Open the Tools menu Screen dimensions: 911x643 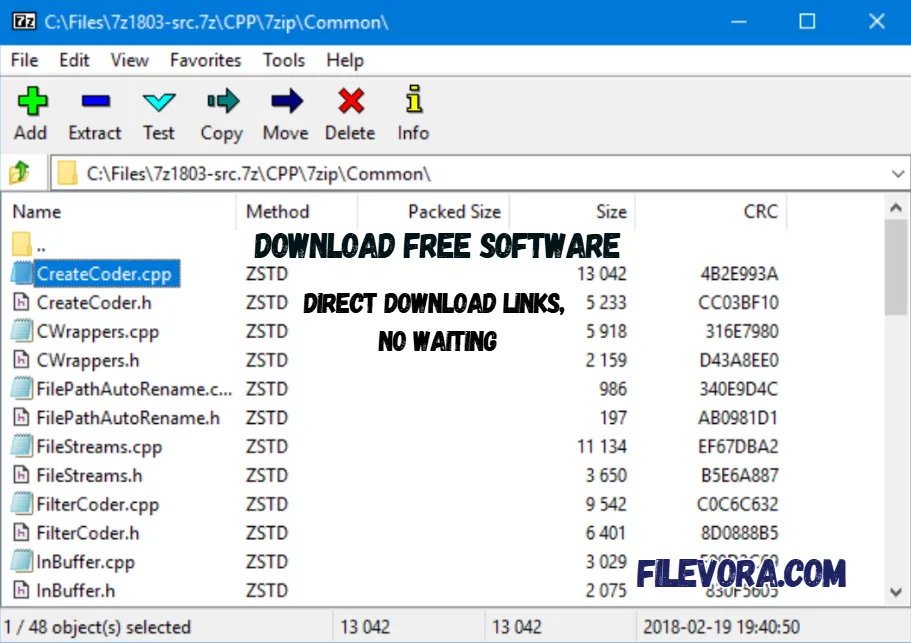(x=284, y=60)
